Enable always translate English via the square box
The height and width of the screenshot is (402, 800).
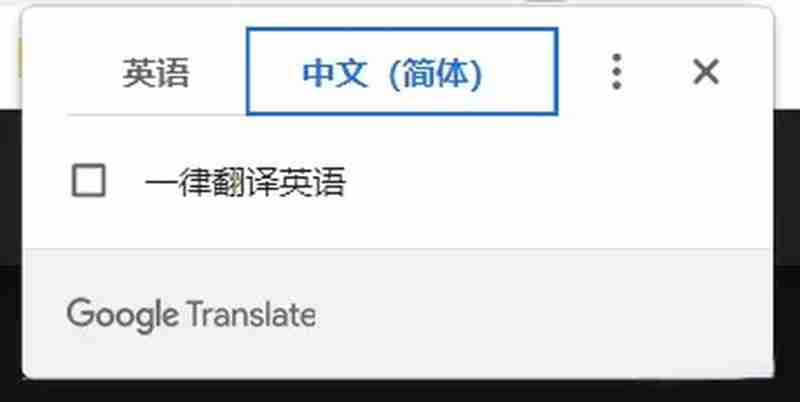point(89,180)
